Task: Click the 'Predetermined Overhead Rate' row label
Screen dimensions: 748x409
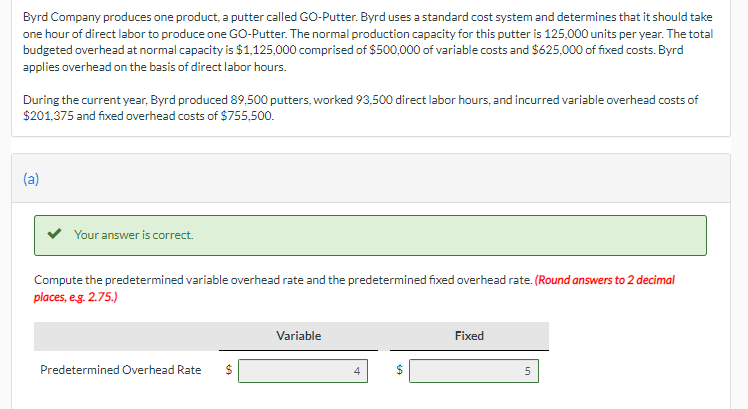Action: coord(121,370)
